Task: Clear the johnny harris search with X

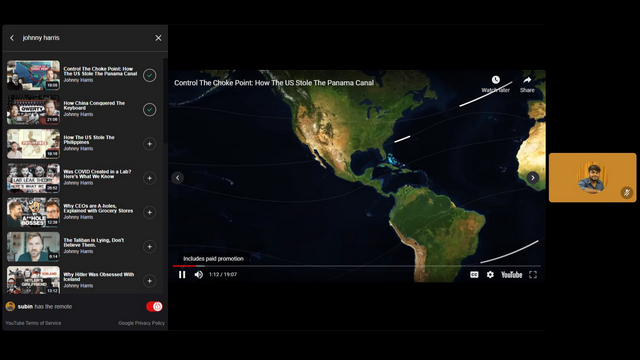Action: tap(158, 38)
